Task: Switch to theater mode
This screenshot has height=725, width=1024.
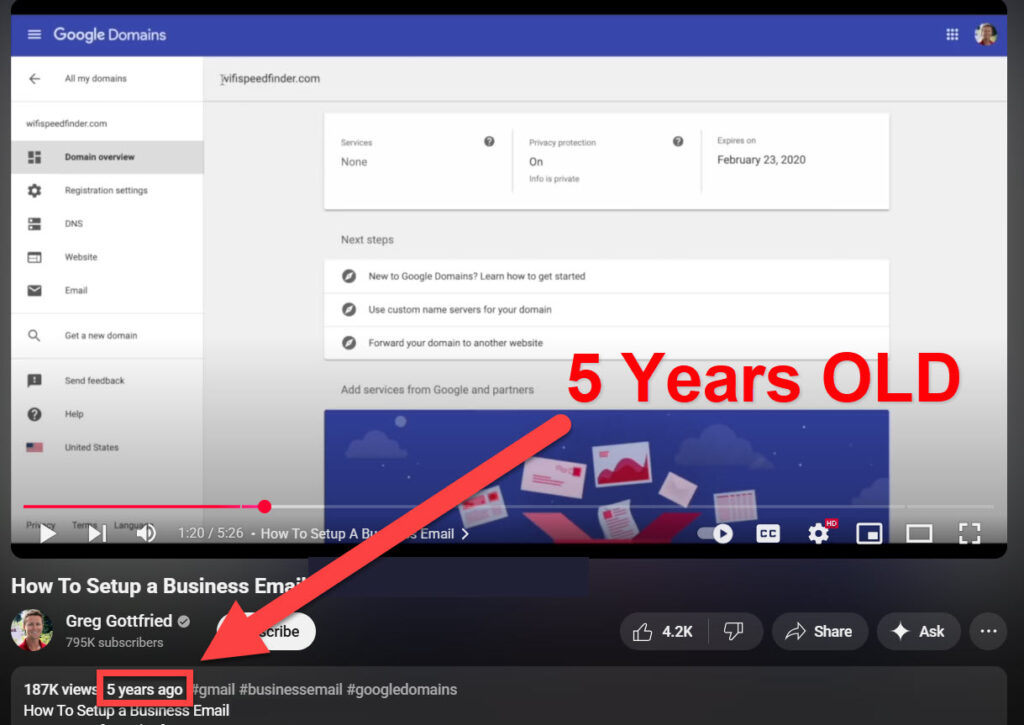Action: 919,534
